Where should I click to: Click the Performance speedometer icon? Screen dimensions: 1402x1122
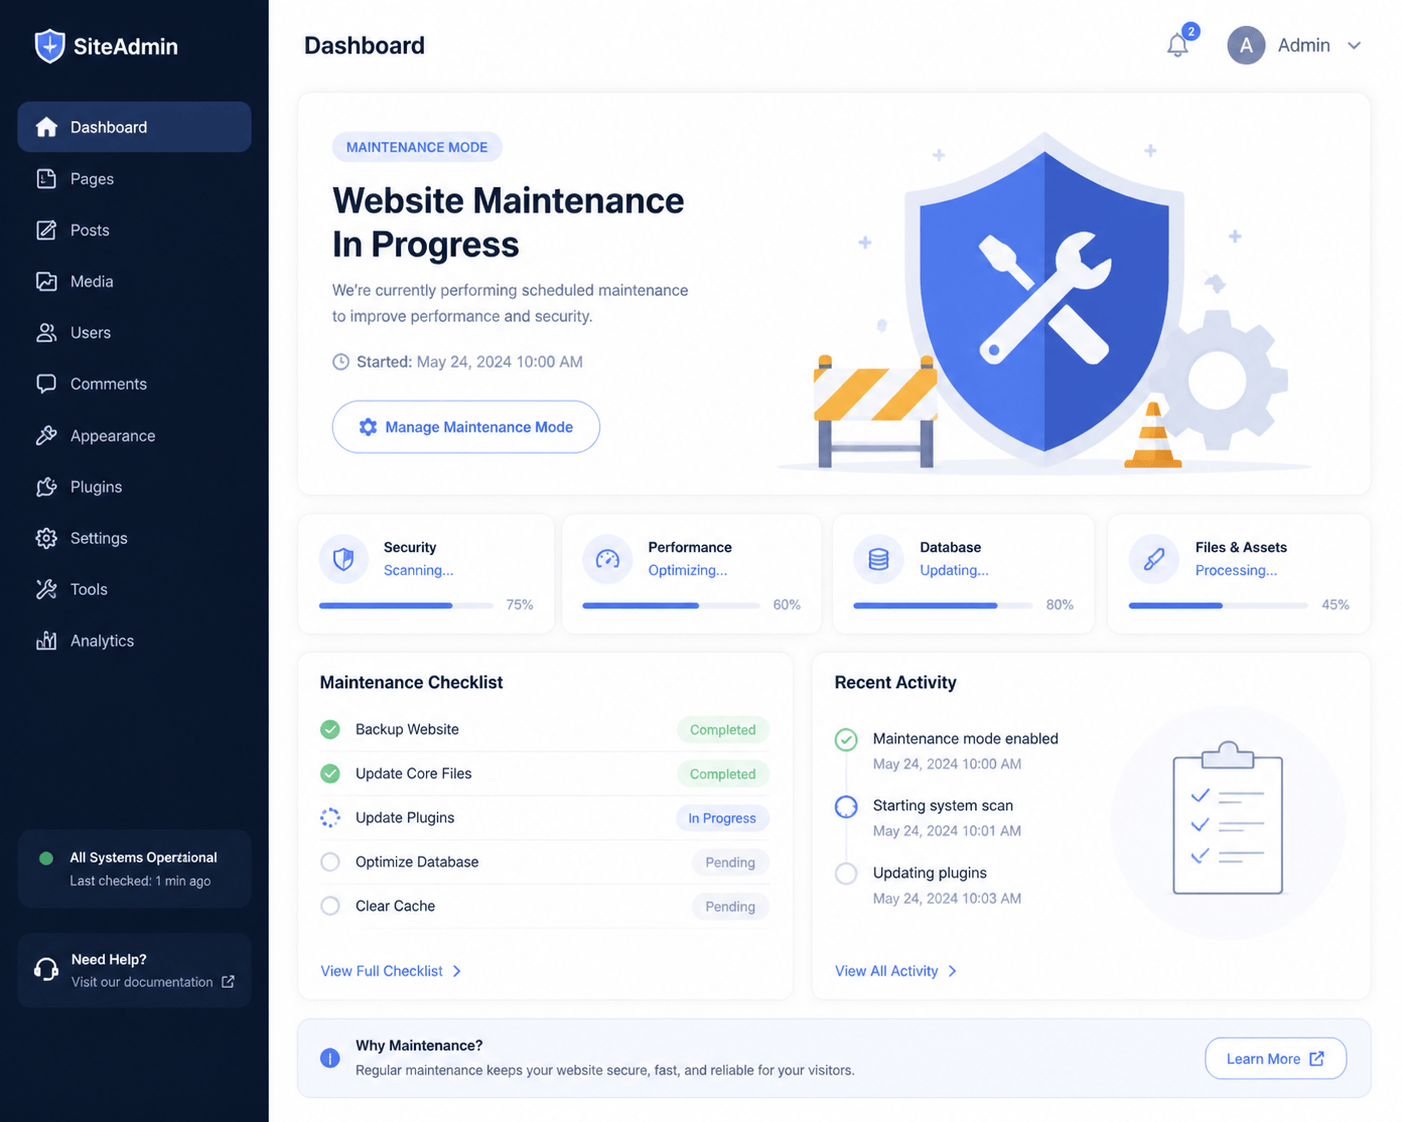[608, 559]
